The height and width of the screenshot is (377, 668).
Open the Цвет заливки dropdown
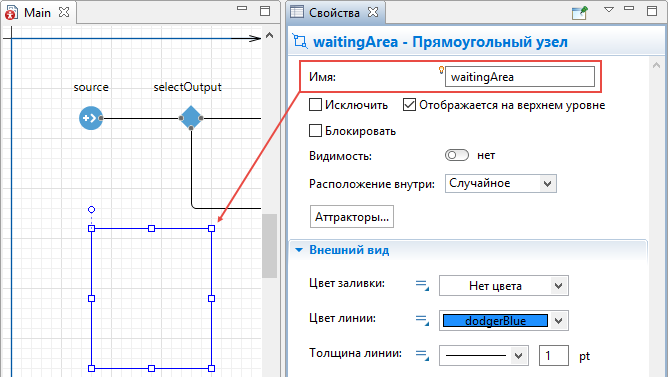[504, 286]
